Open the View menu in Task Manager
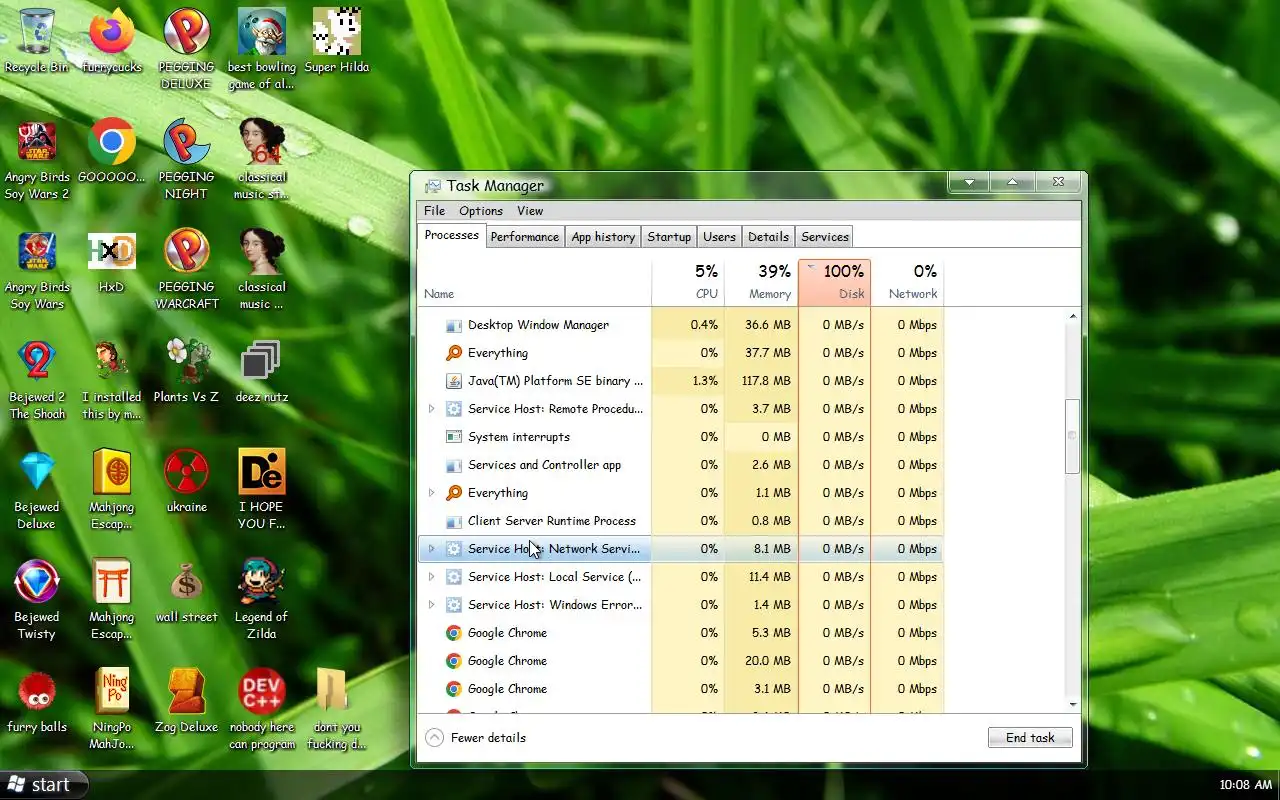Screen dimensions: 1280x800 pos(530,211)
